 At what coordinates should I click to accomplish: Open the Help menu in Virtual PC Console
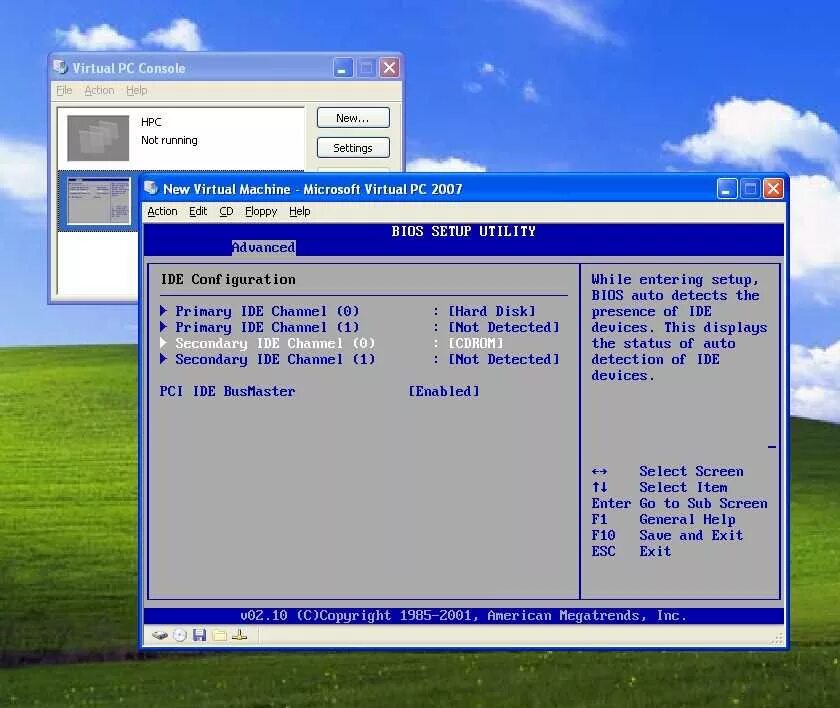coord(137,90)
